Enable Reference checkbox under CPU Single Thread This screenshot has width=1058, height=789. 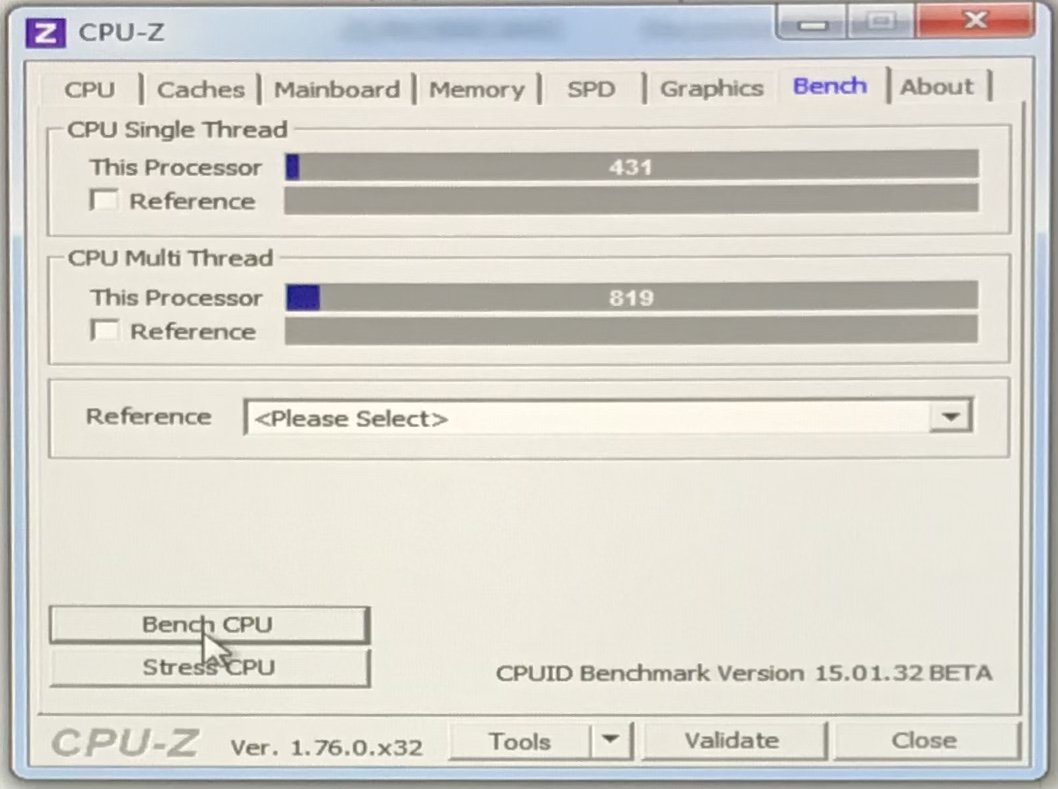(x=103, y=200)
